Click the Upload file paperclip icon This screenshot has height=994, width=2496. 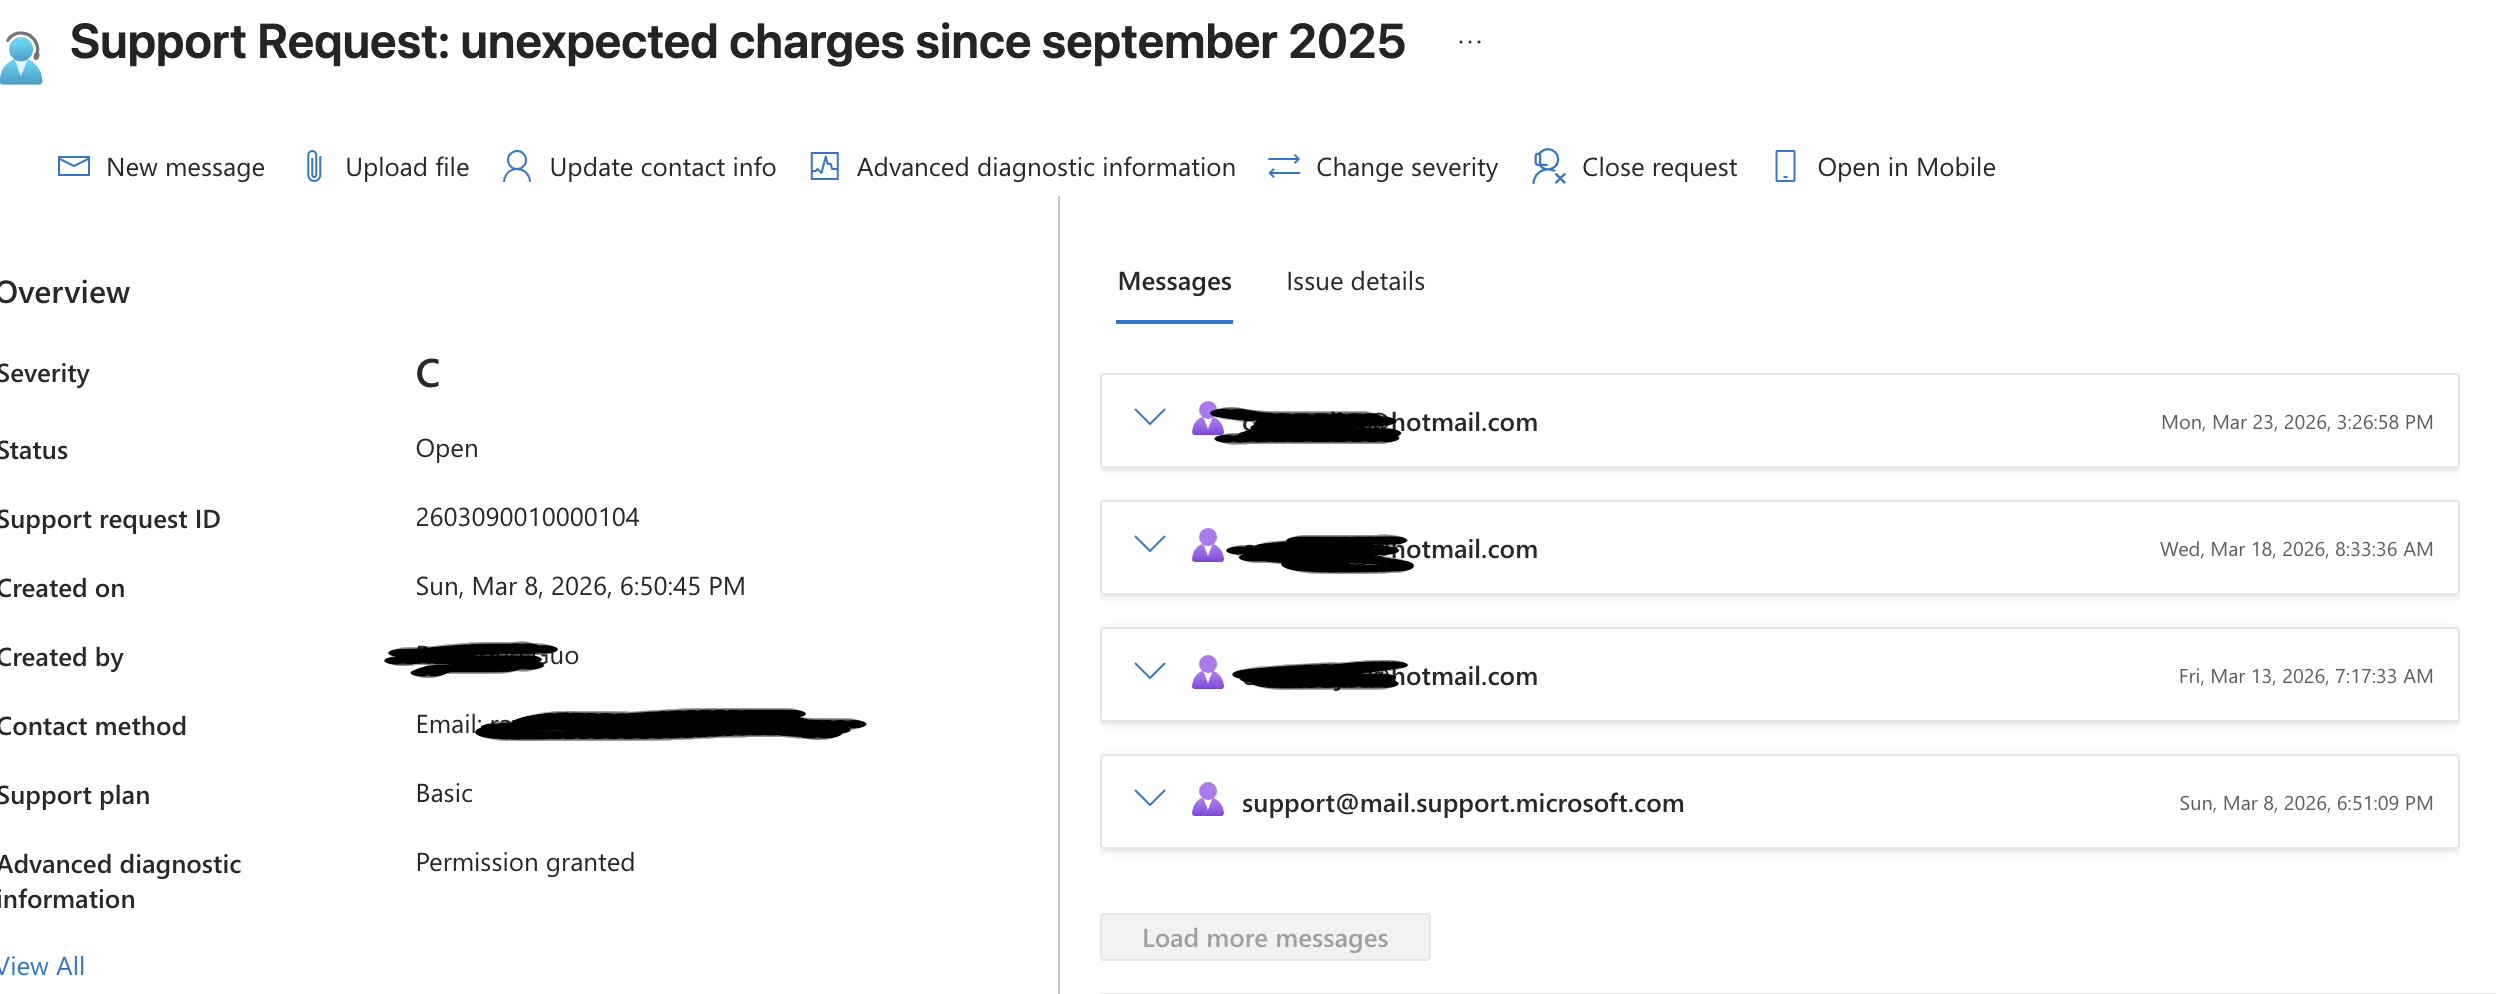(x=314, y=166)
